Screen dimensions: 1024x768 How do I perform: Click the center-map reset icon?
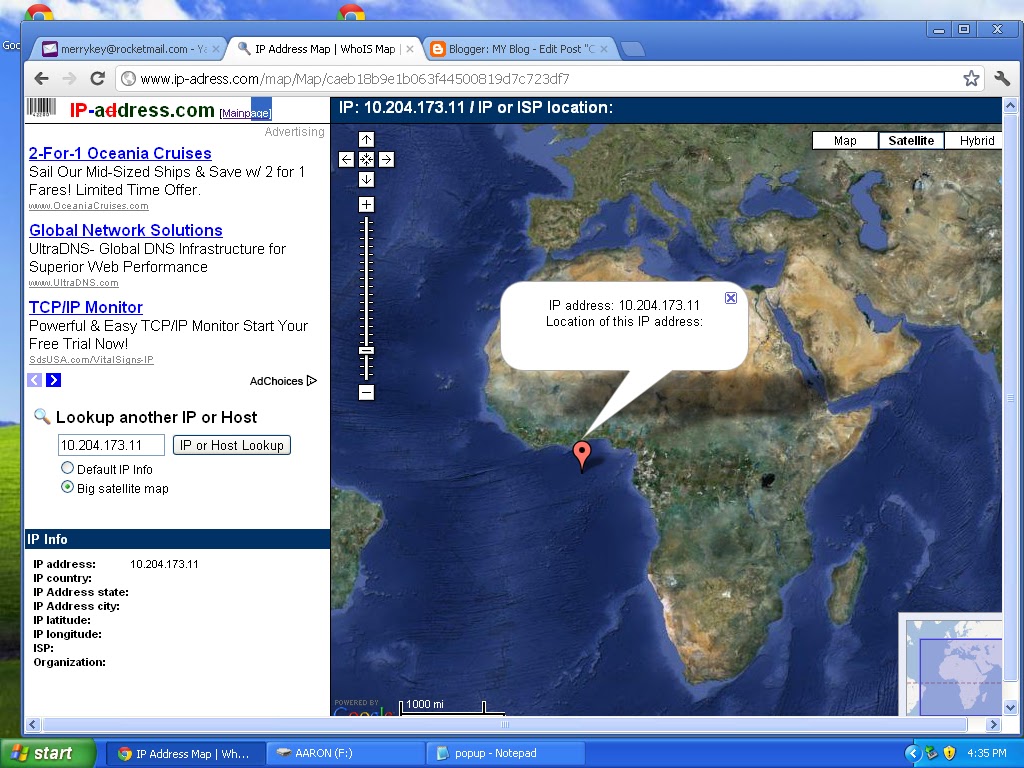coord(366,159)
